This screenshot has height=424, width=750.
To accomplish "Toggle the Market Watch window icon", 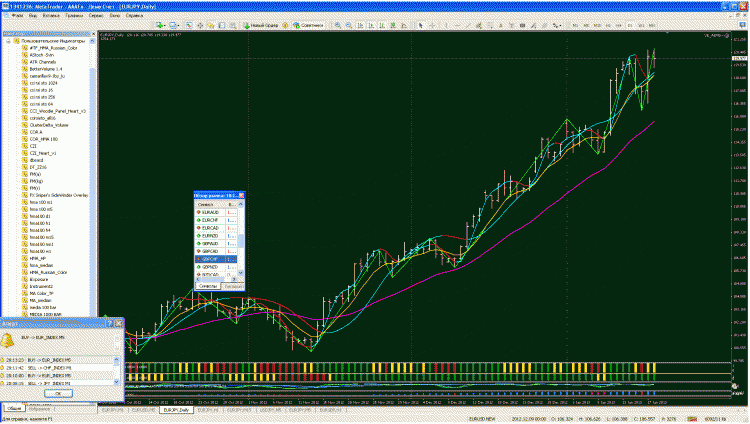I will tap(189, 25).
